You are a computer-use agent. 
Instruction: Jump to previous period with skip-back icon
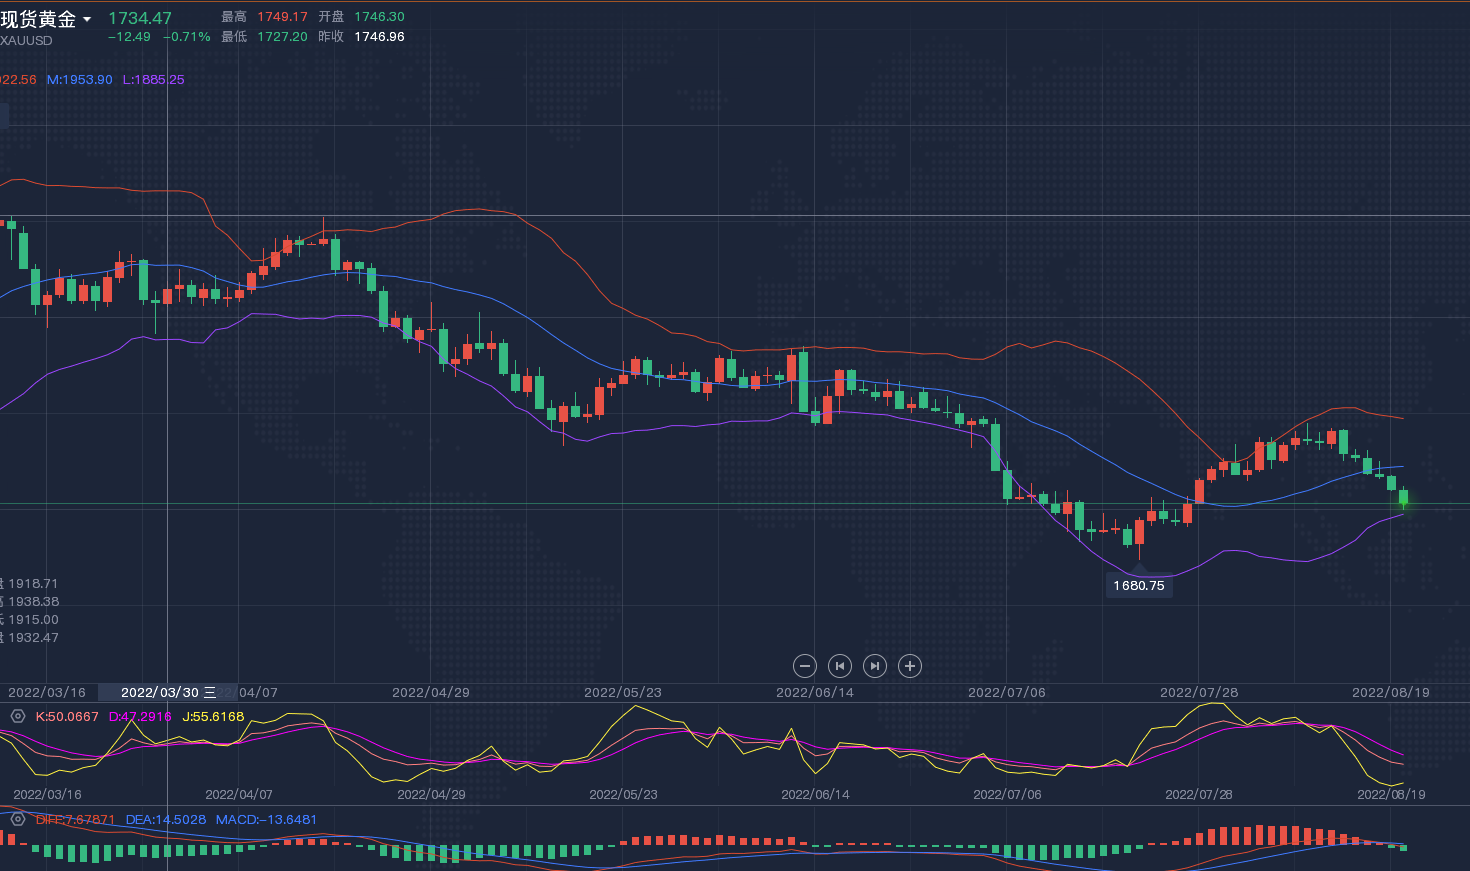(x=840, y=666)
